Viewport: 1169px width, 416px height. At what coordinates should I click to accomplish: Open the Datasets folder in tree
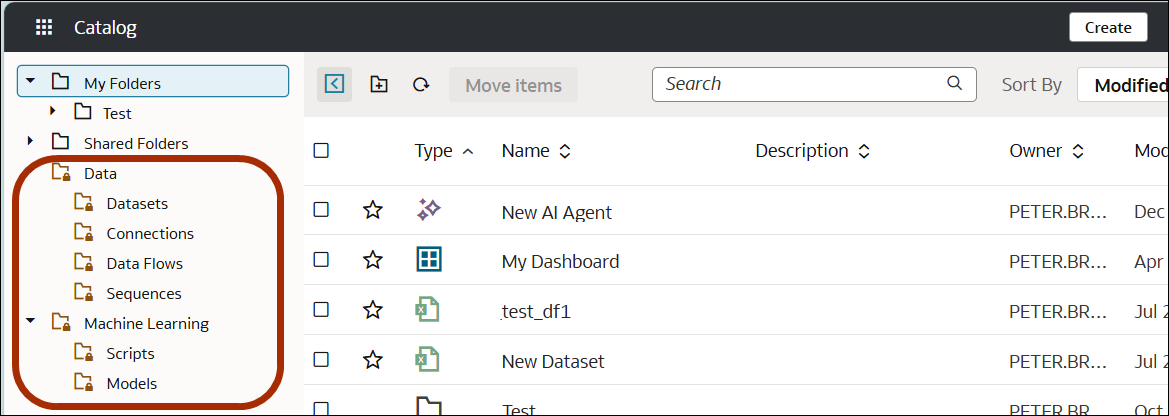[x=137, y=204]
